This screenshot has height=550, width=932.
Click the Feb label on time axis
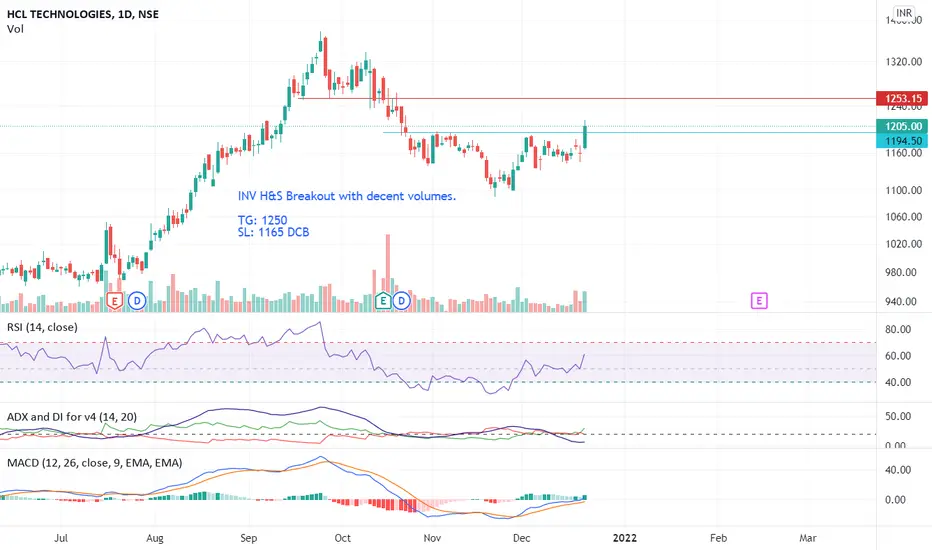pos(719,538)
